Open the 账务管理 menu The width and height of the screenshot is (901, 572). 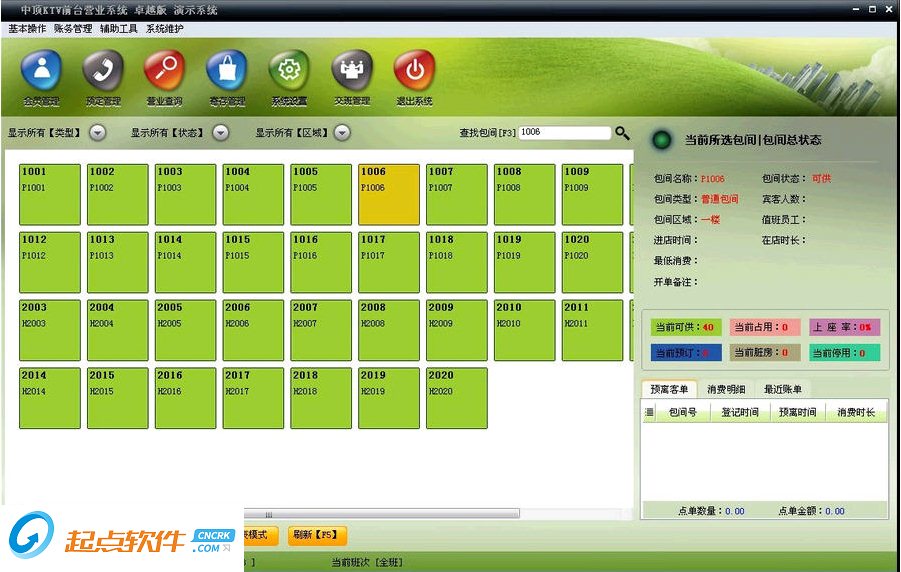click(73, 29)
